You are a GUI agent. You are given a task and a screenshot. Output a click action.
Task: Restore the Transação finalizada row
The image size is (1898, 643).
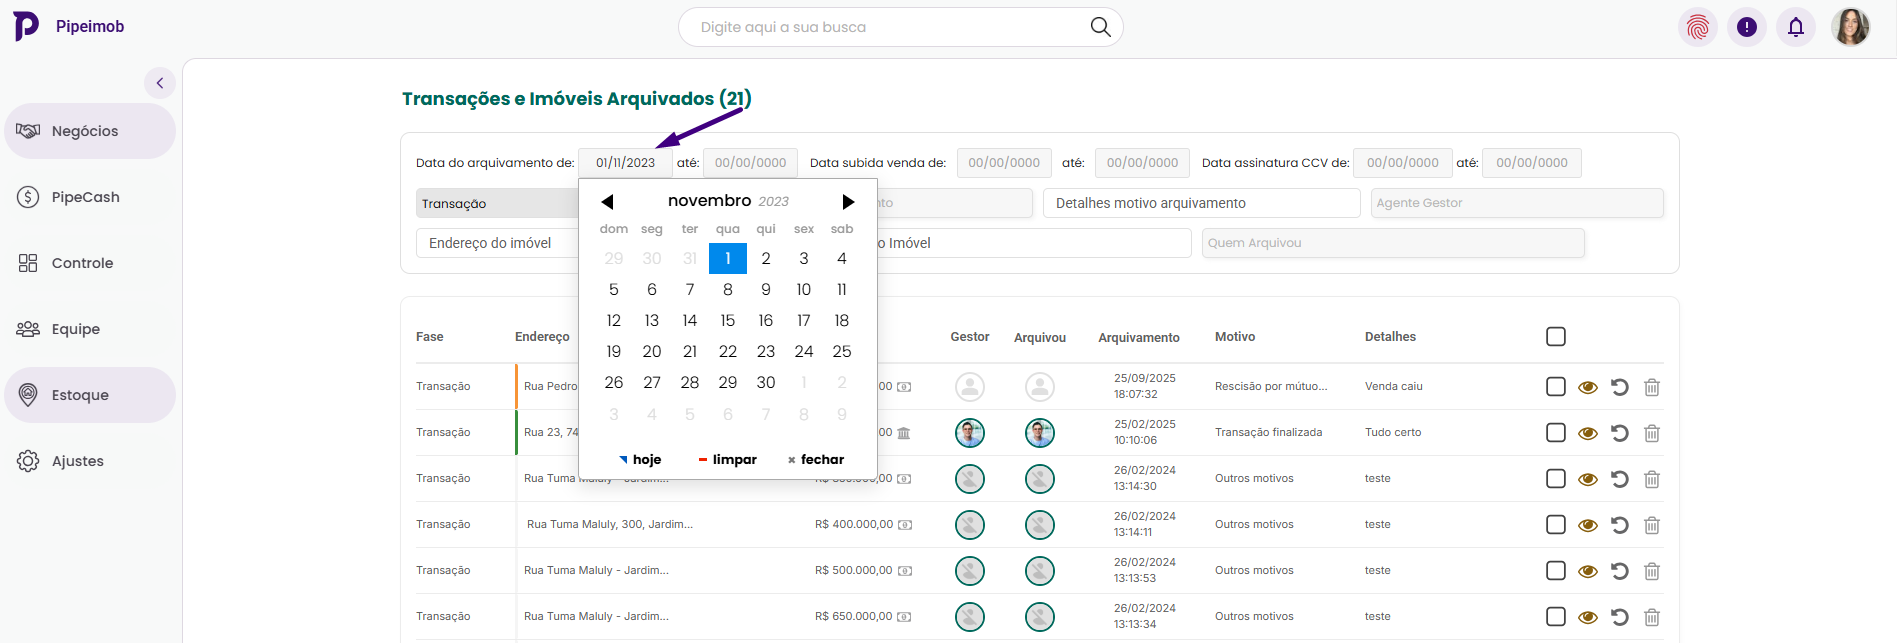pos(1619,433)
